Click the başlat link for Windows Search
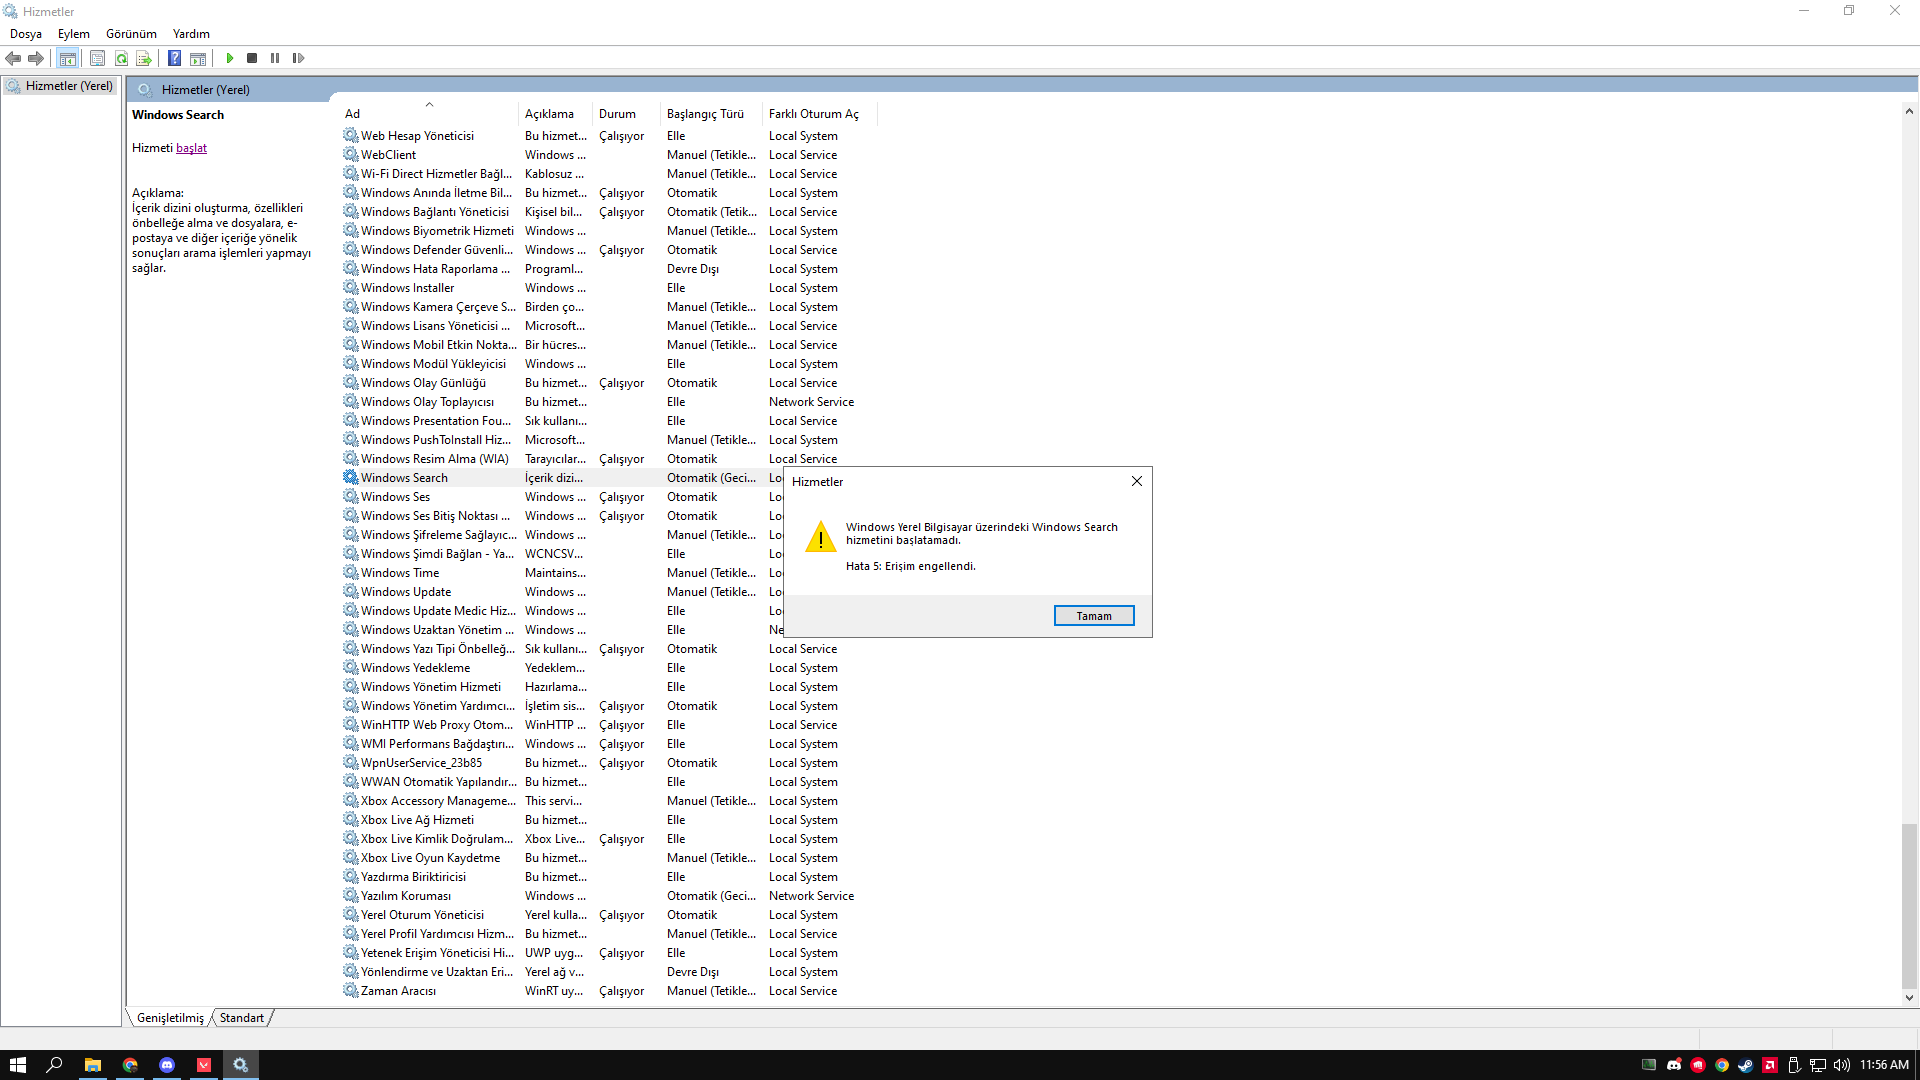This screenshot has height=1080, width=1920. point(191,148)
